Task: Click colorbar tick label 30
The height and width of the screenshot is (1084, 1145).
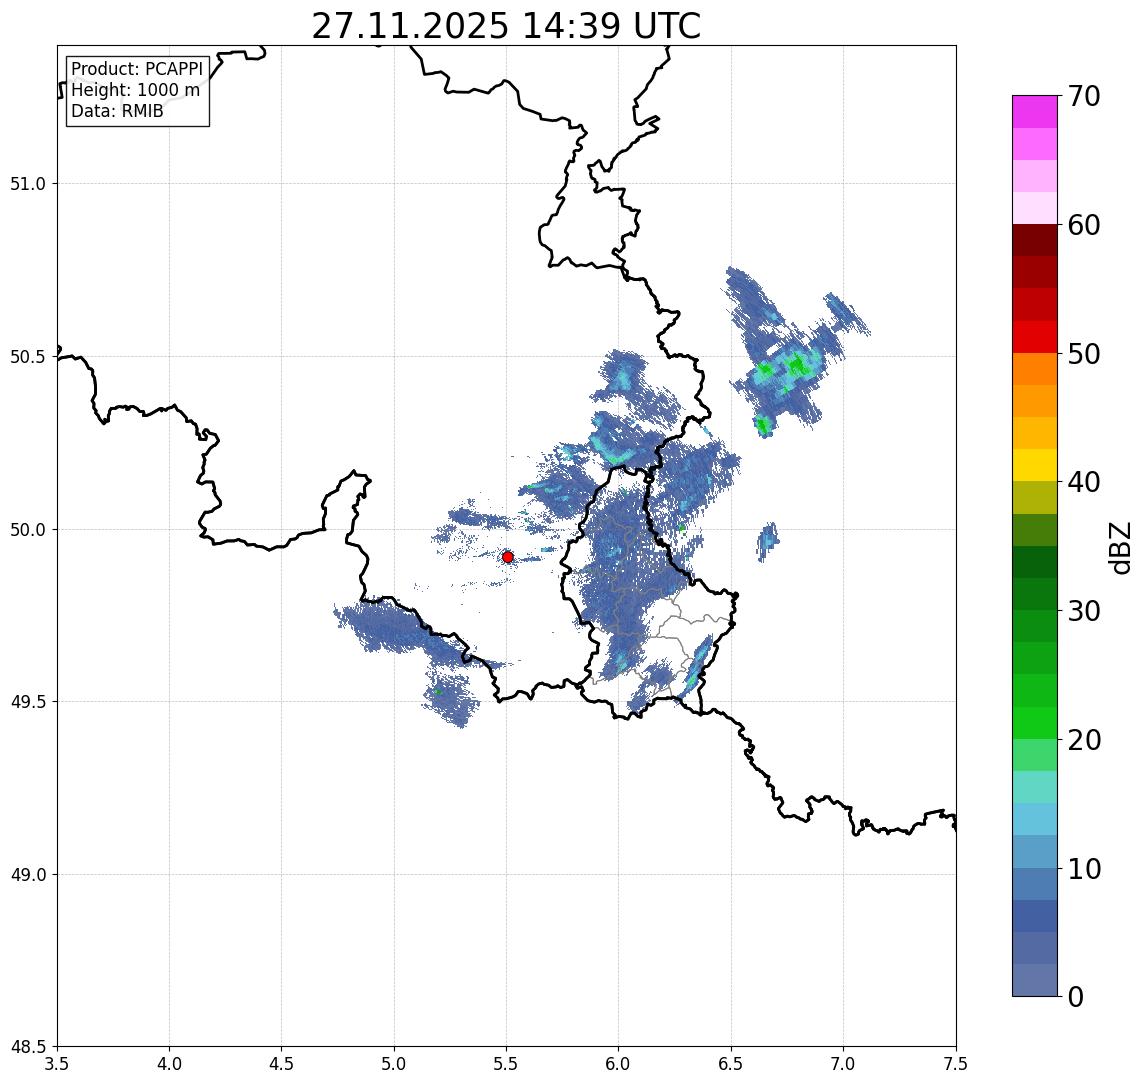Action: [1083, 611]
